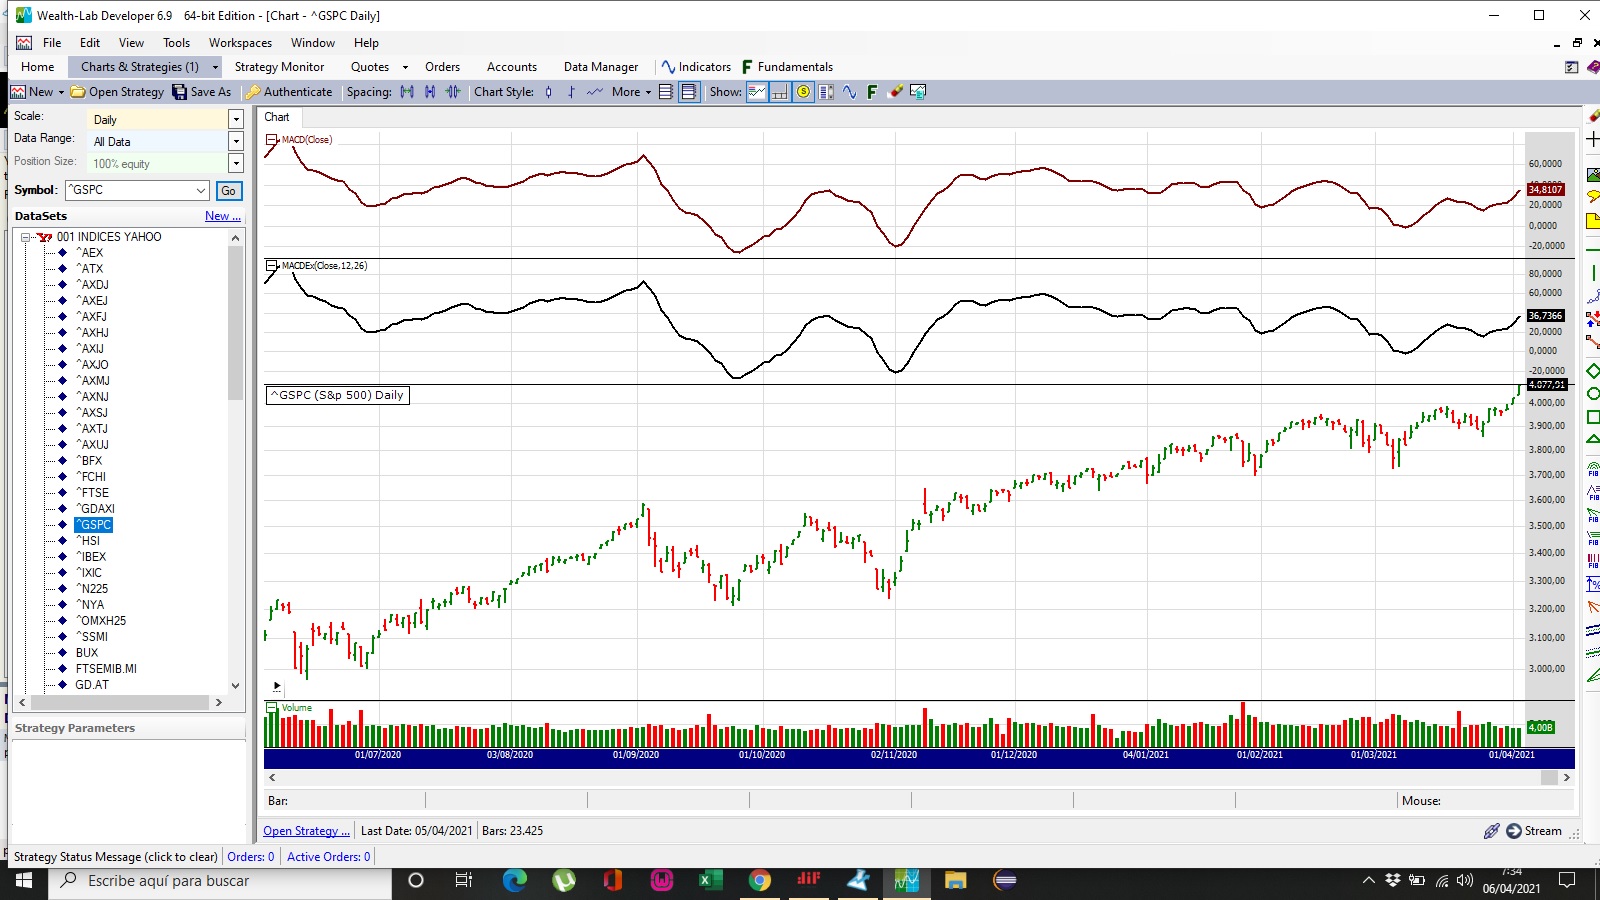Select the rectangle drawing tool
1600x900 pixels.
point(1593,417)
